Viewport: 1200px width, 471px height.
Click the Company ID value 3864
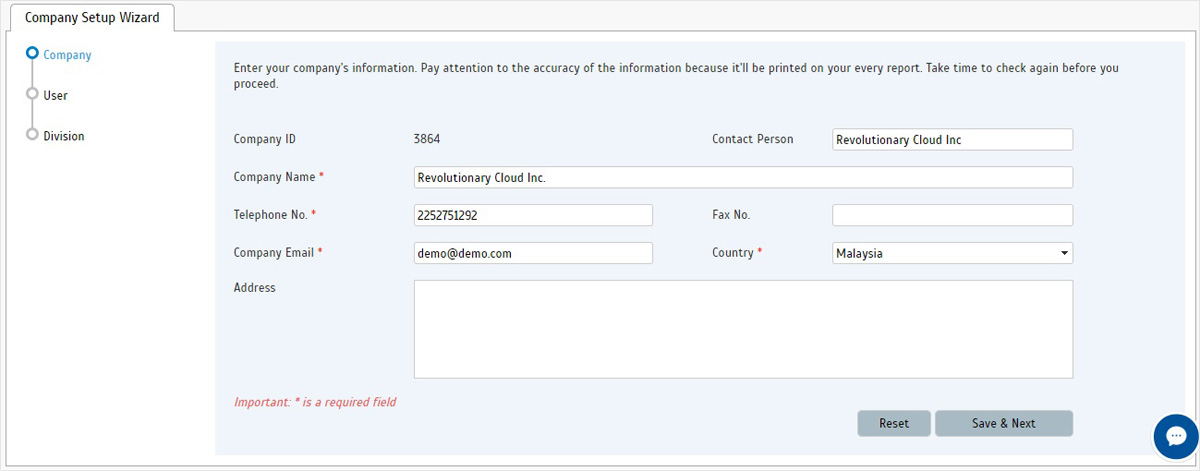(427, 139)
